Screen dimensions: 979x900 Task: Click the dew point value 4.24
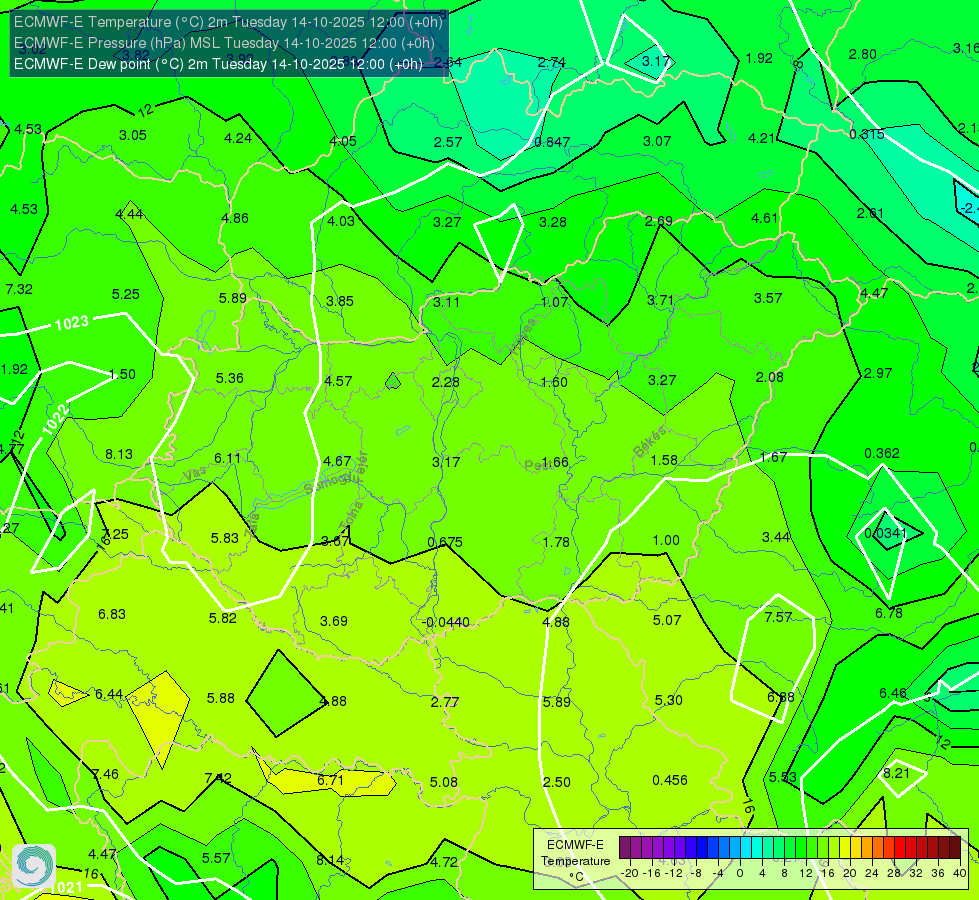click(238, 138)
